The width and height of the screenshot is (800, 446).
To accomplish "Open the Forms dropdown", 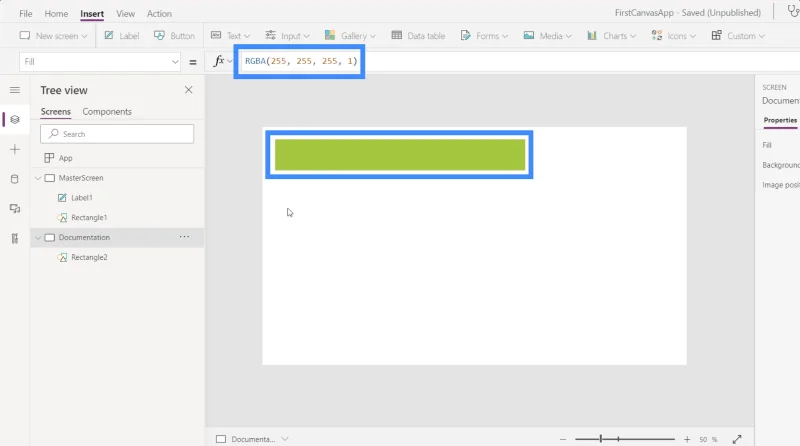I will pos(484,36).
